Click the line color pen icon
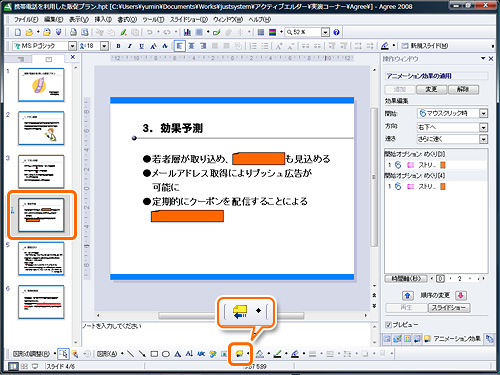The height and width of the screenshot is (375, 500). click(x=277, y=354)
